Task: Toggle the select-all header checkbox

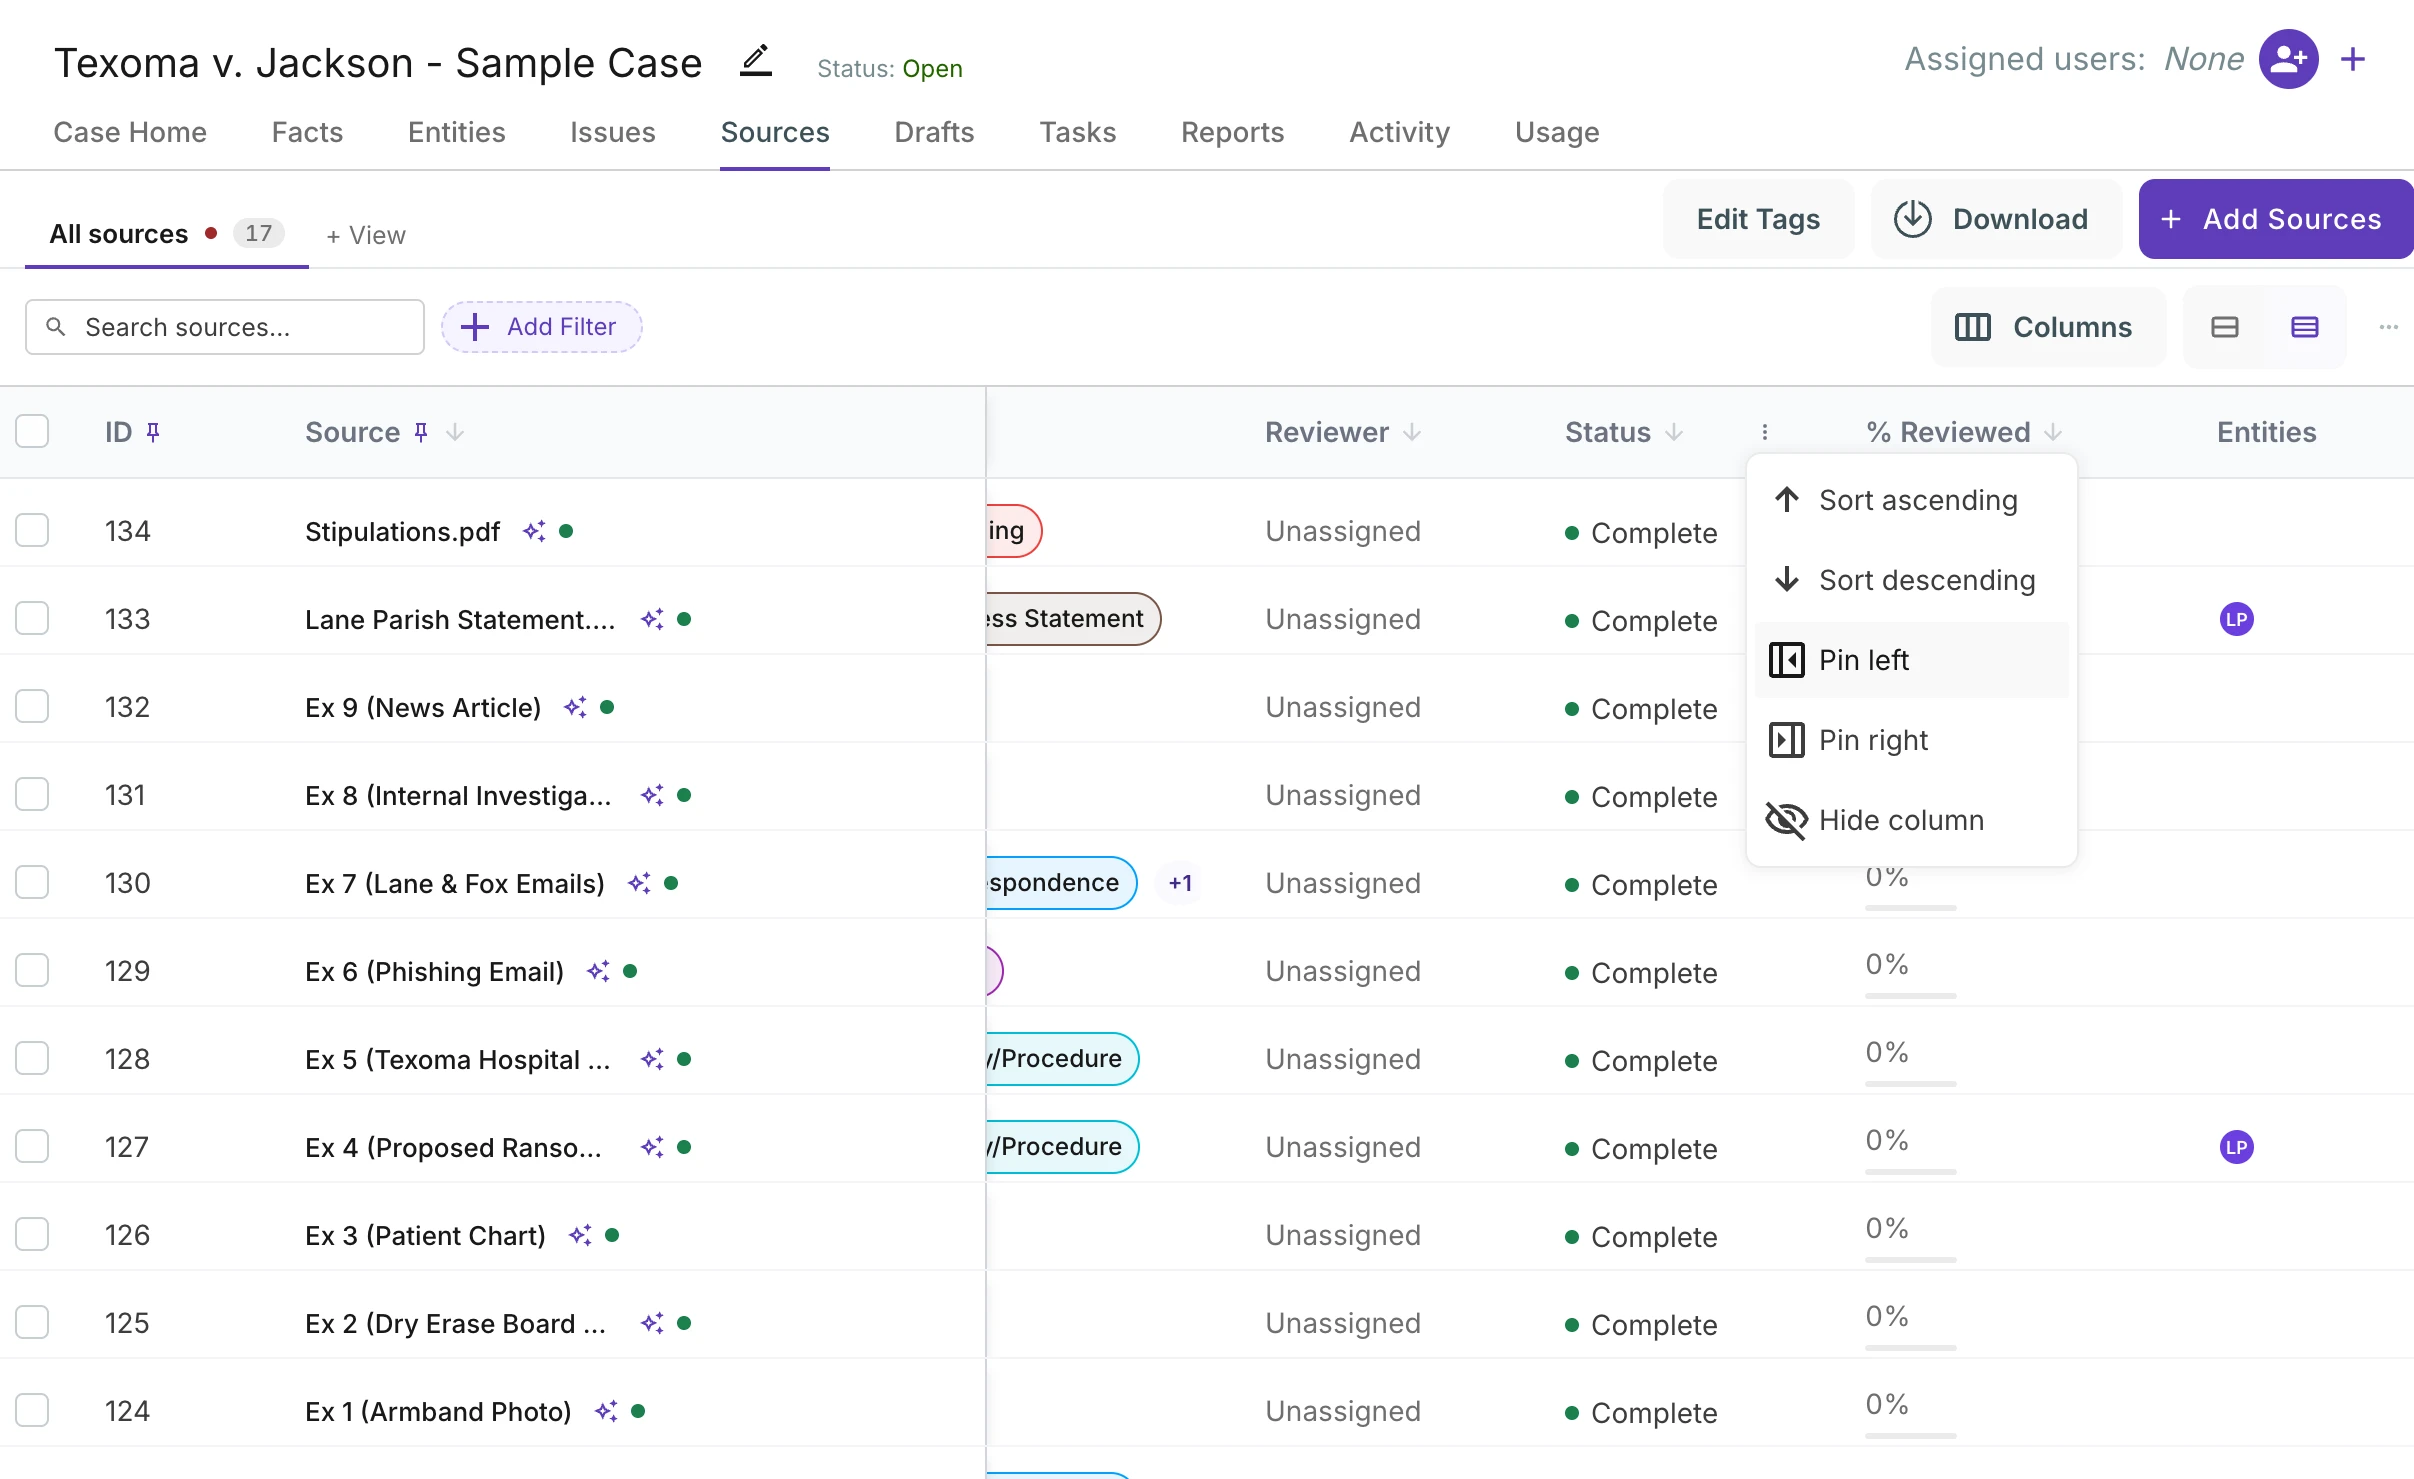Action: pos(32,432)
